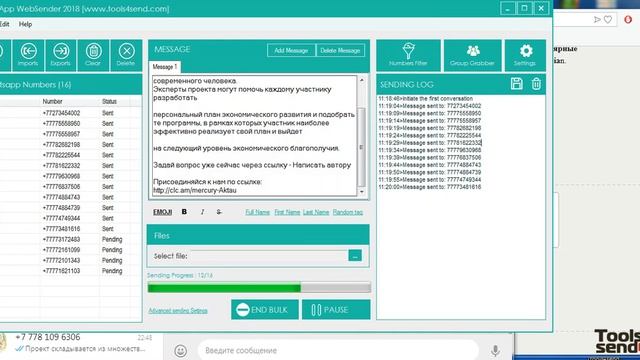Select number +77776837506 row
This screenshot has width=640, height=360.
[70, 187]
